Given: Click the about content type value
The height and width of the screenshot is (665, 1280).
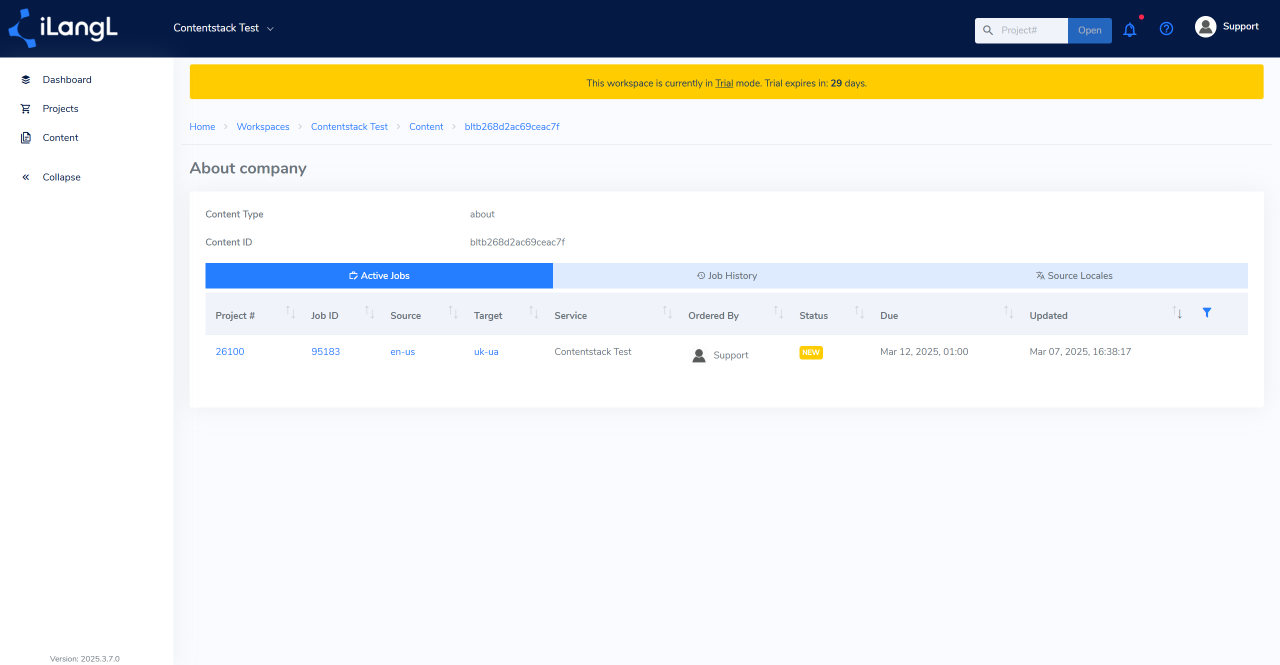Looking at the screenshot, I should [x=482, y=214].
